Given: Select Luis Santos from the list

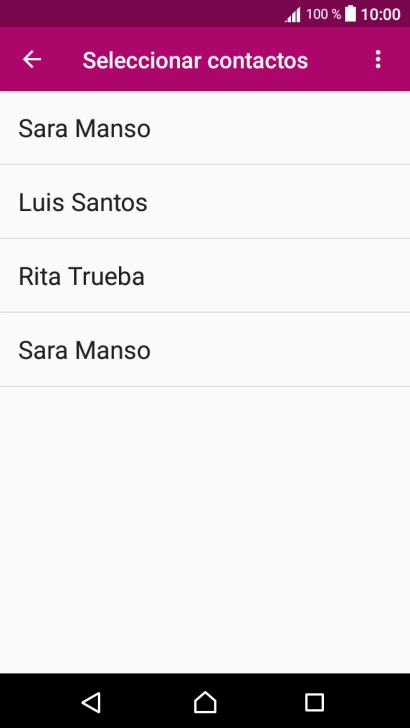Looking at the screenshot, I should 205,202.
